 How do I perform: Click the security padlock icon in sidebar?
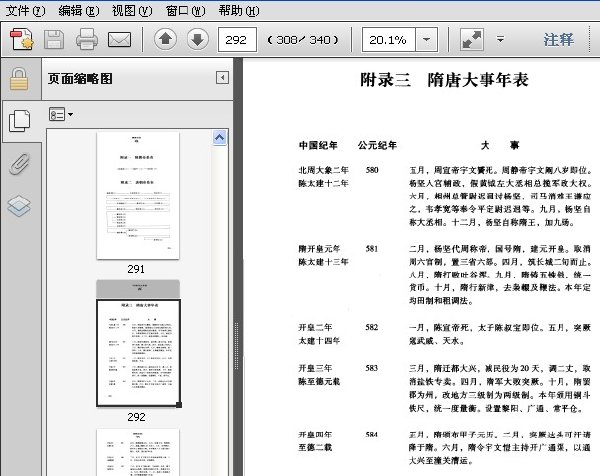coord(19,79)
